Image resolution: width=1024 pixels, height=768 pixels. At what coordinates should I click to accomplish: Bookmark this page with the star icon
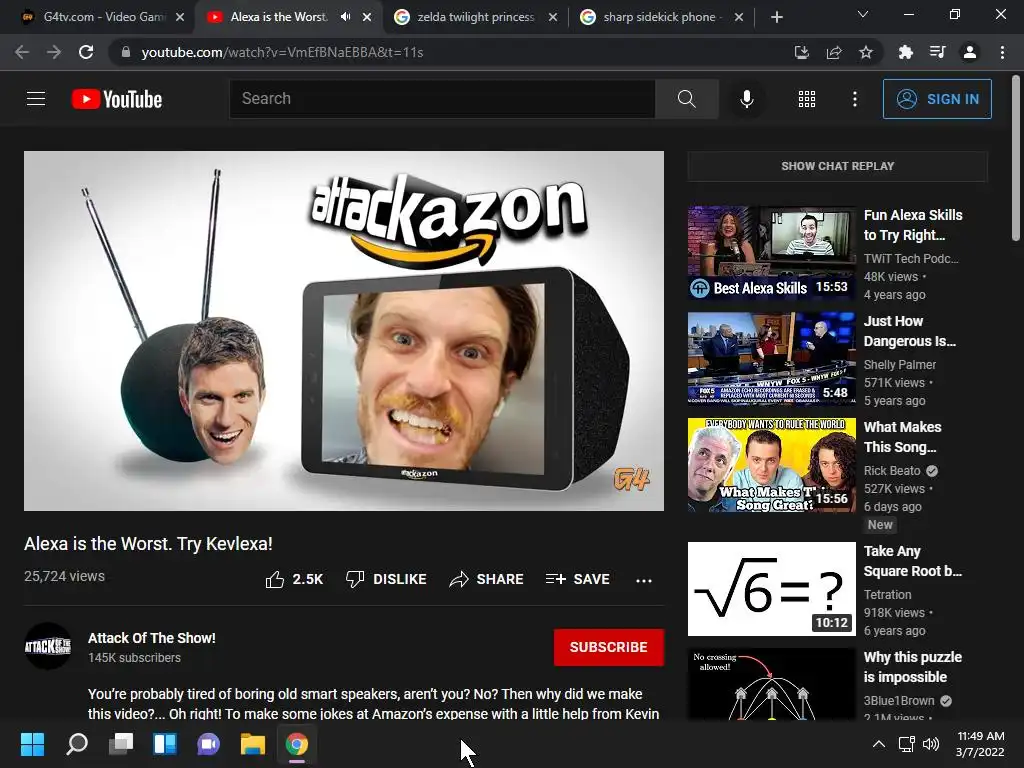865,52
